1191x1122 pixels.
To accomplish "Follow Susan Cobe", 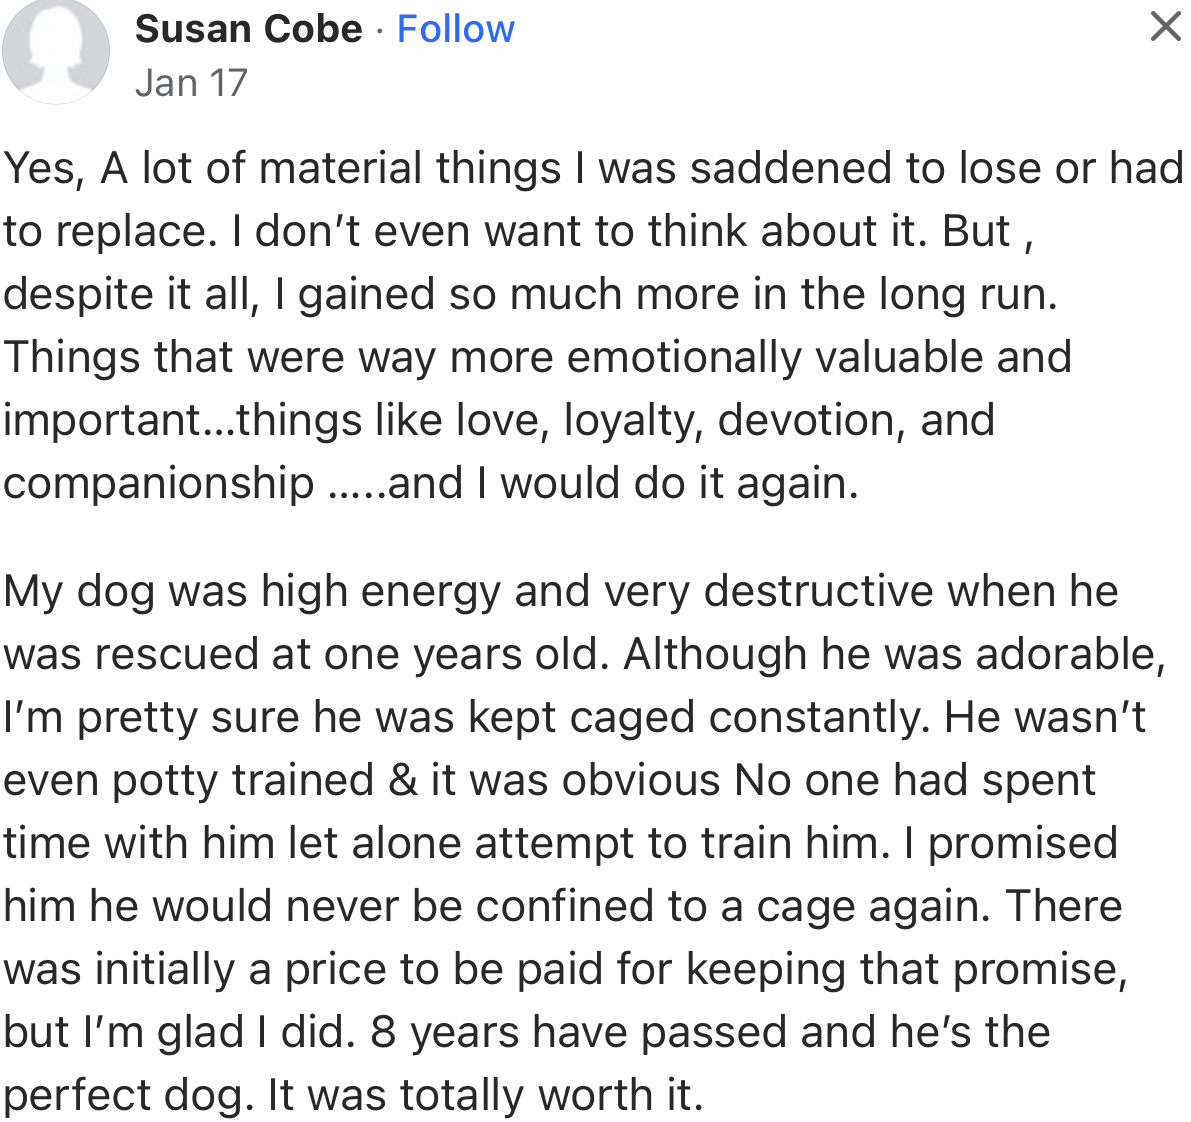I will (x=455, y=29).
